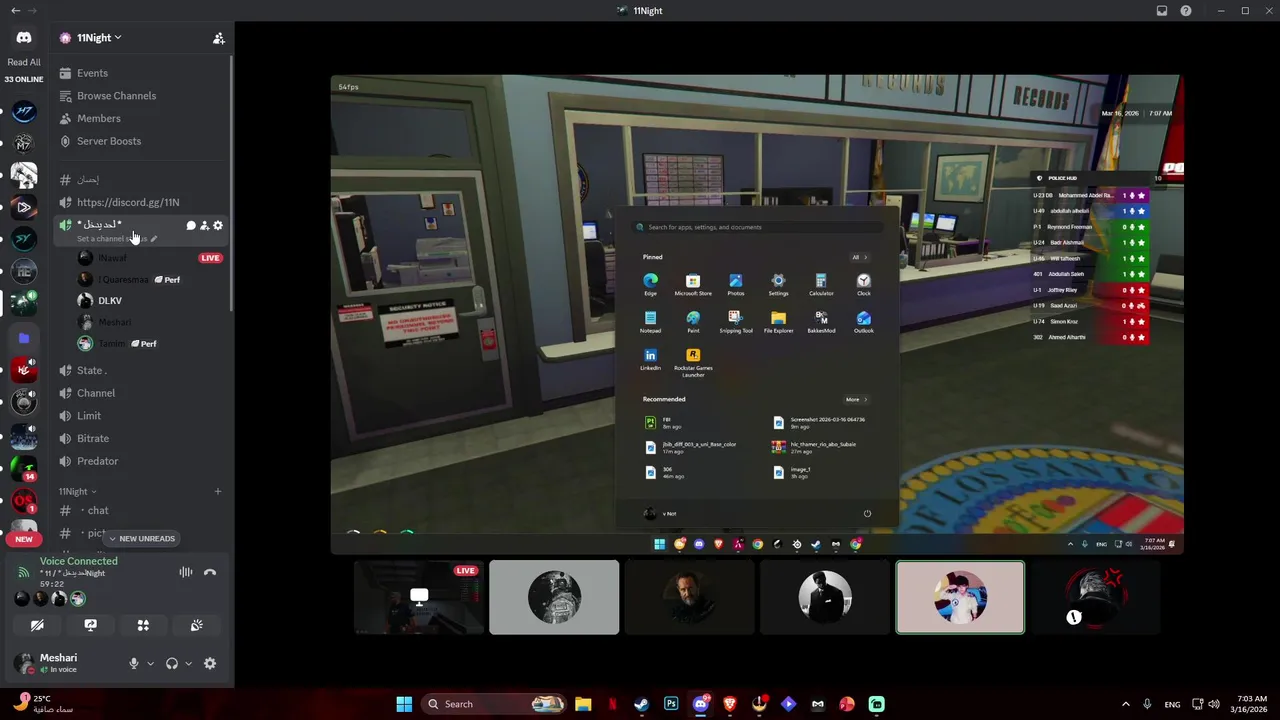This screenshot has width=1280, height=720.
Task: Open Netflix from the taskbar
Action: coord(612,704)
